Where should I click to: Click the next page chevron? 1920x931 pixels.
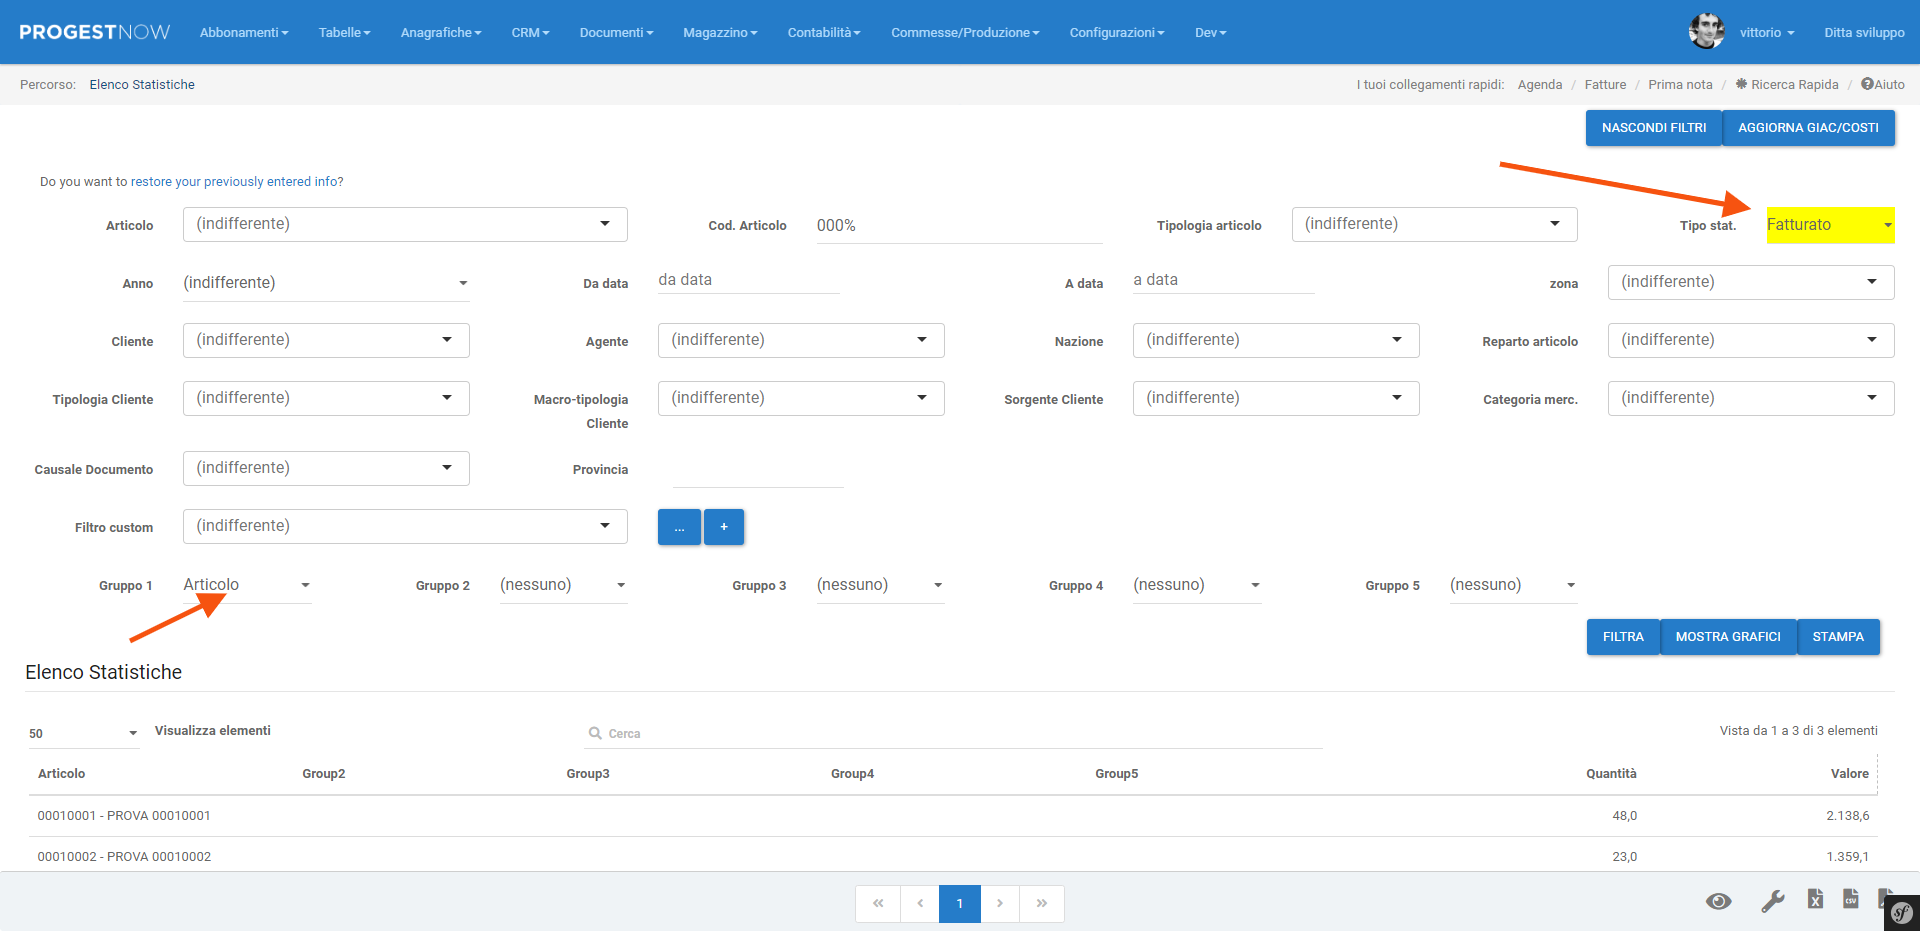click(999, 903)
